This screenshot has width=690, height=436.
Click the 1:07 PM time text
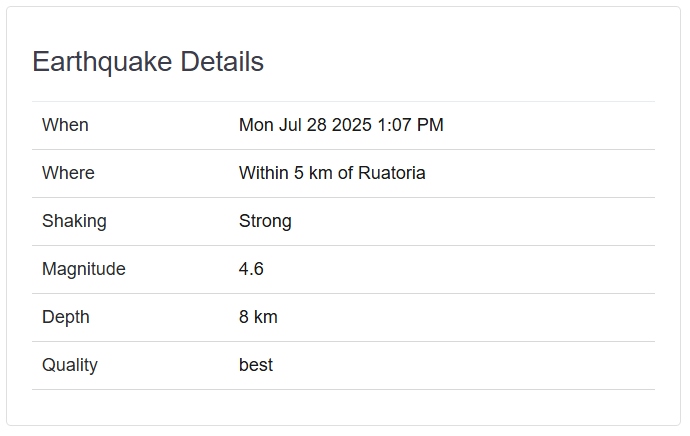(x=410, y=125)
